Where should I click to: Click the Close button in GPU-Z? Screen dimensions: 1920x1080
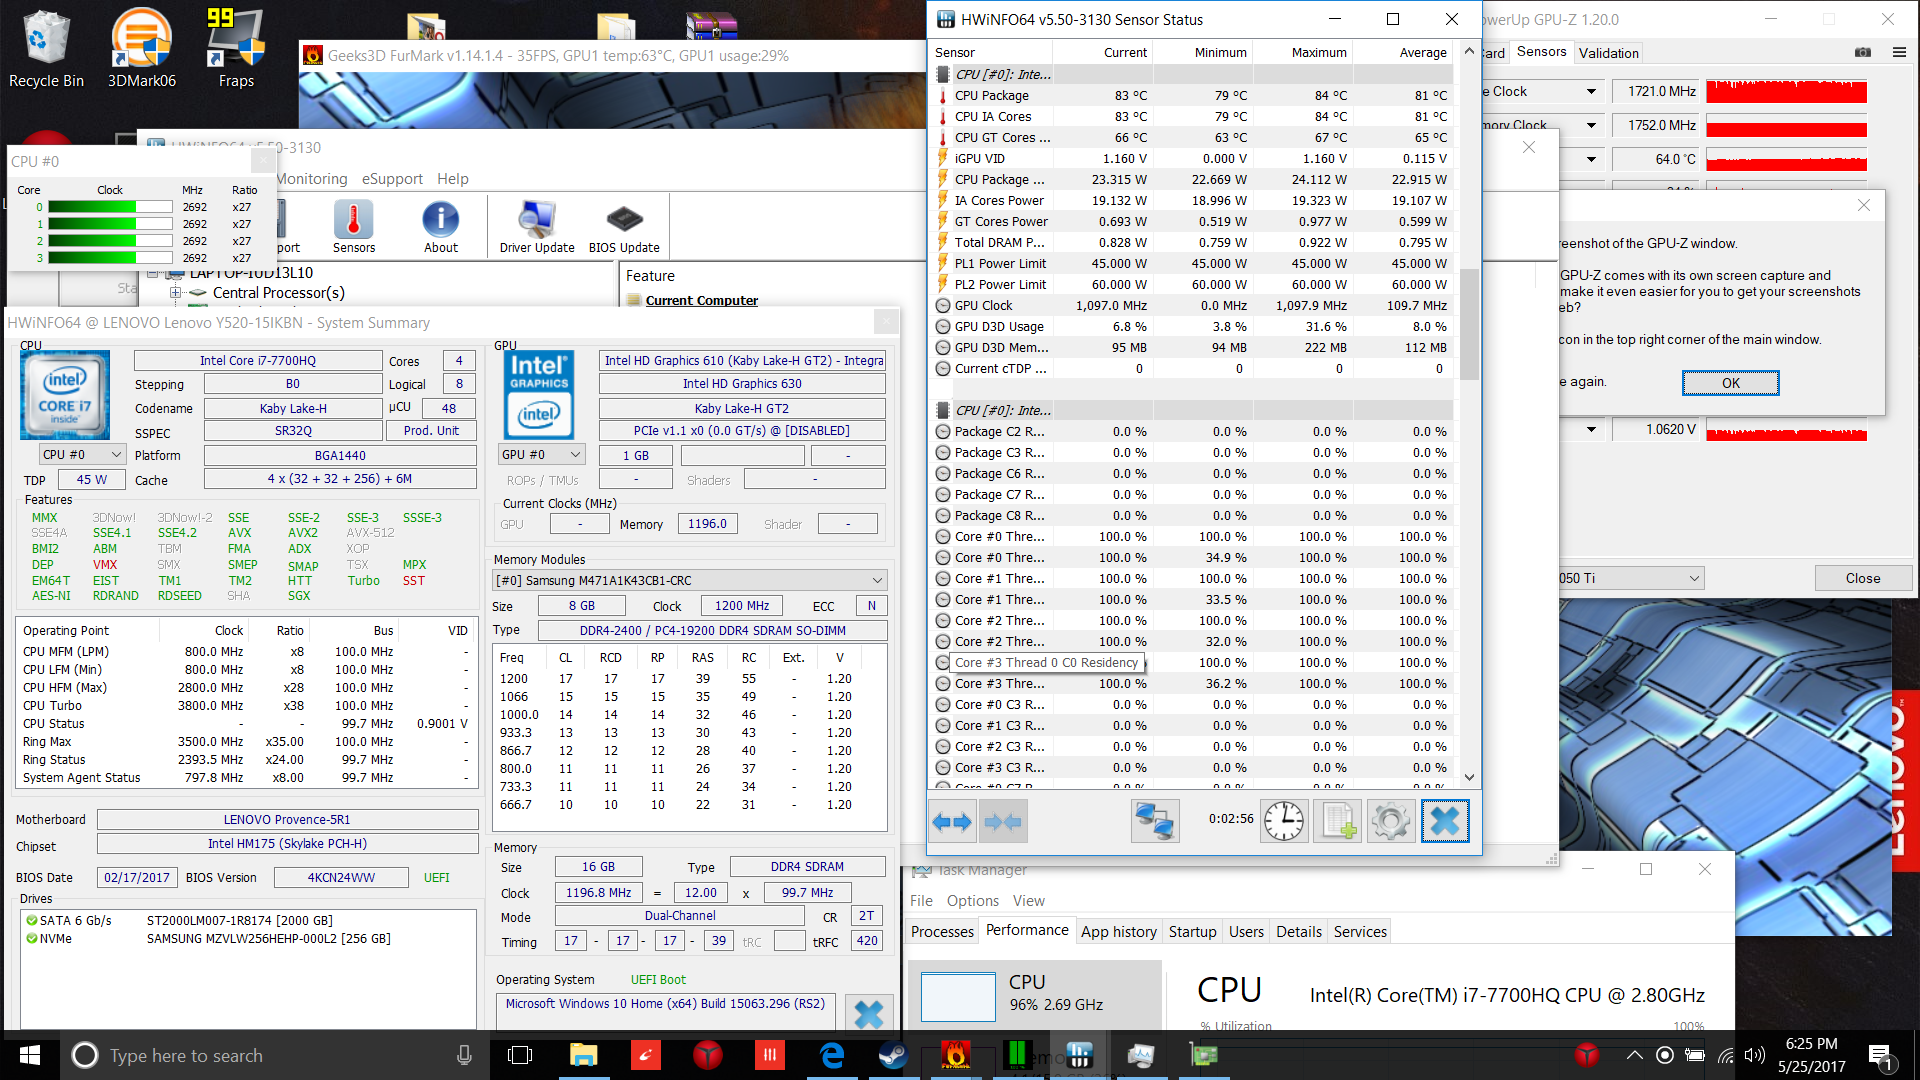coord(1863,578)
